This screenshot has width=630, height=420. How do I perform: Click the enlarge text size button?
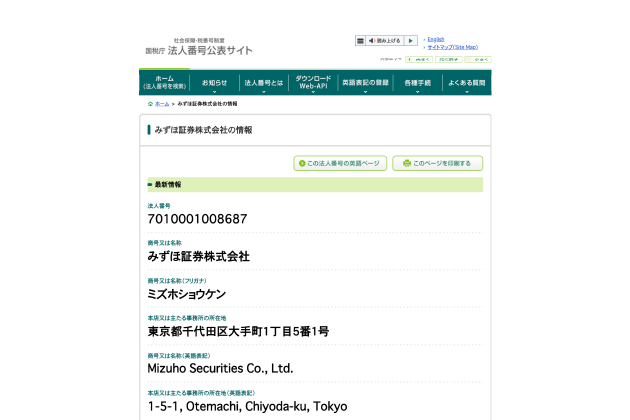pyautogui.click(x=419, y=59)
